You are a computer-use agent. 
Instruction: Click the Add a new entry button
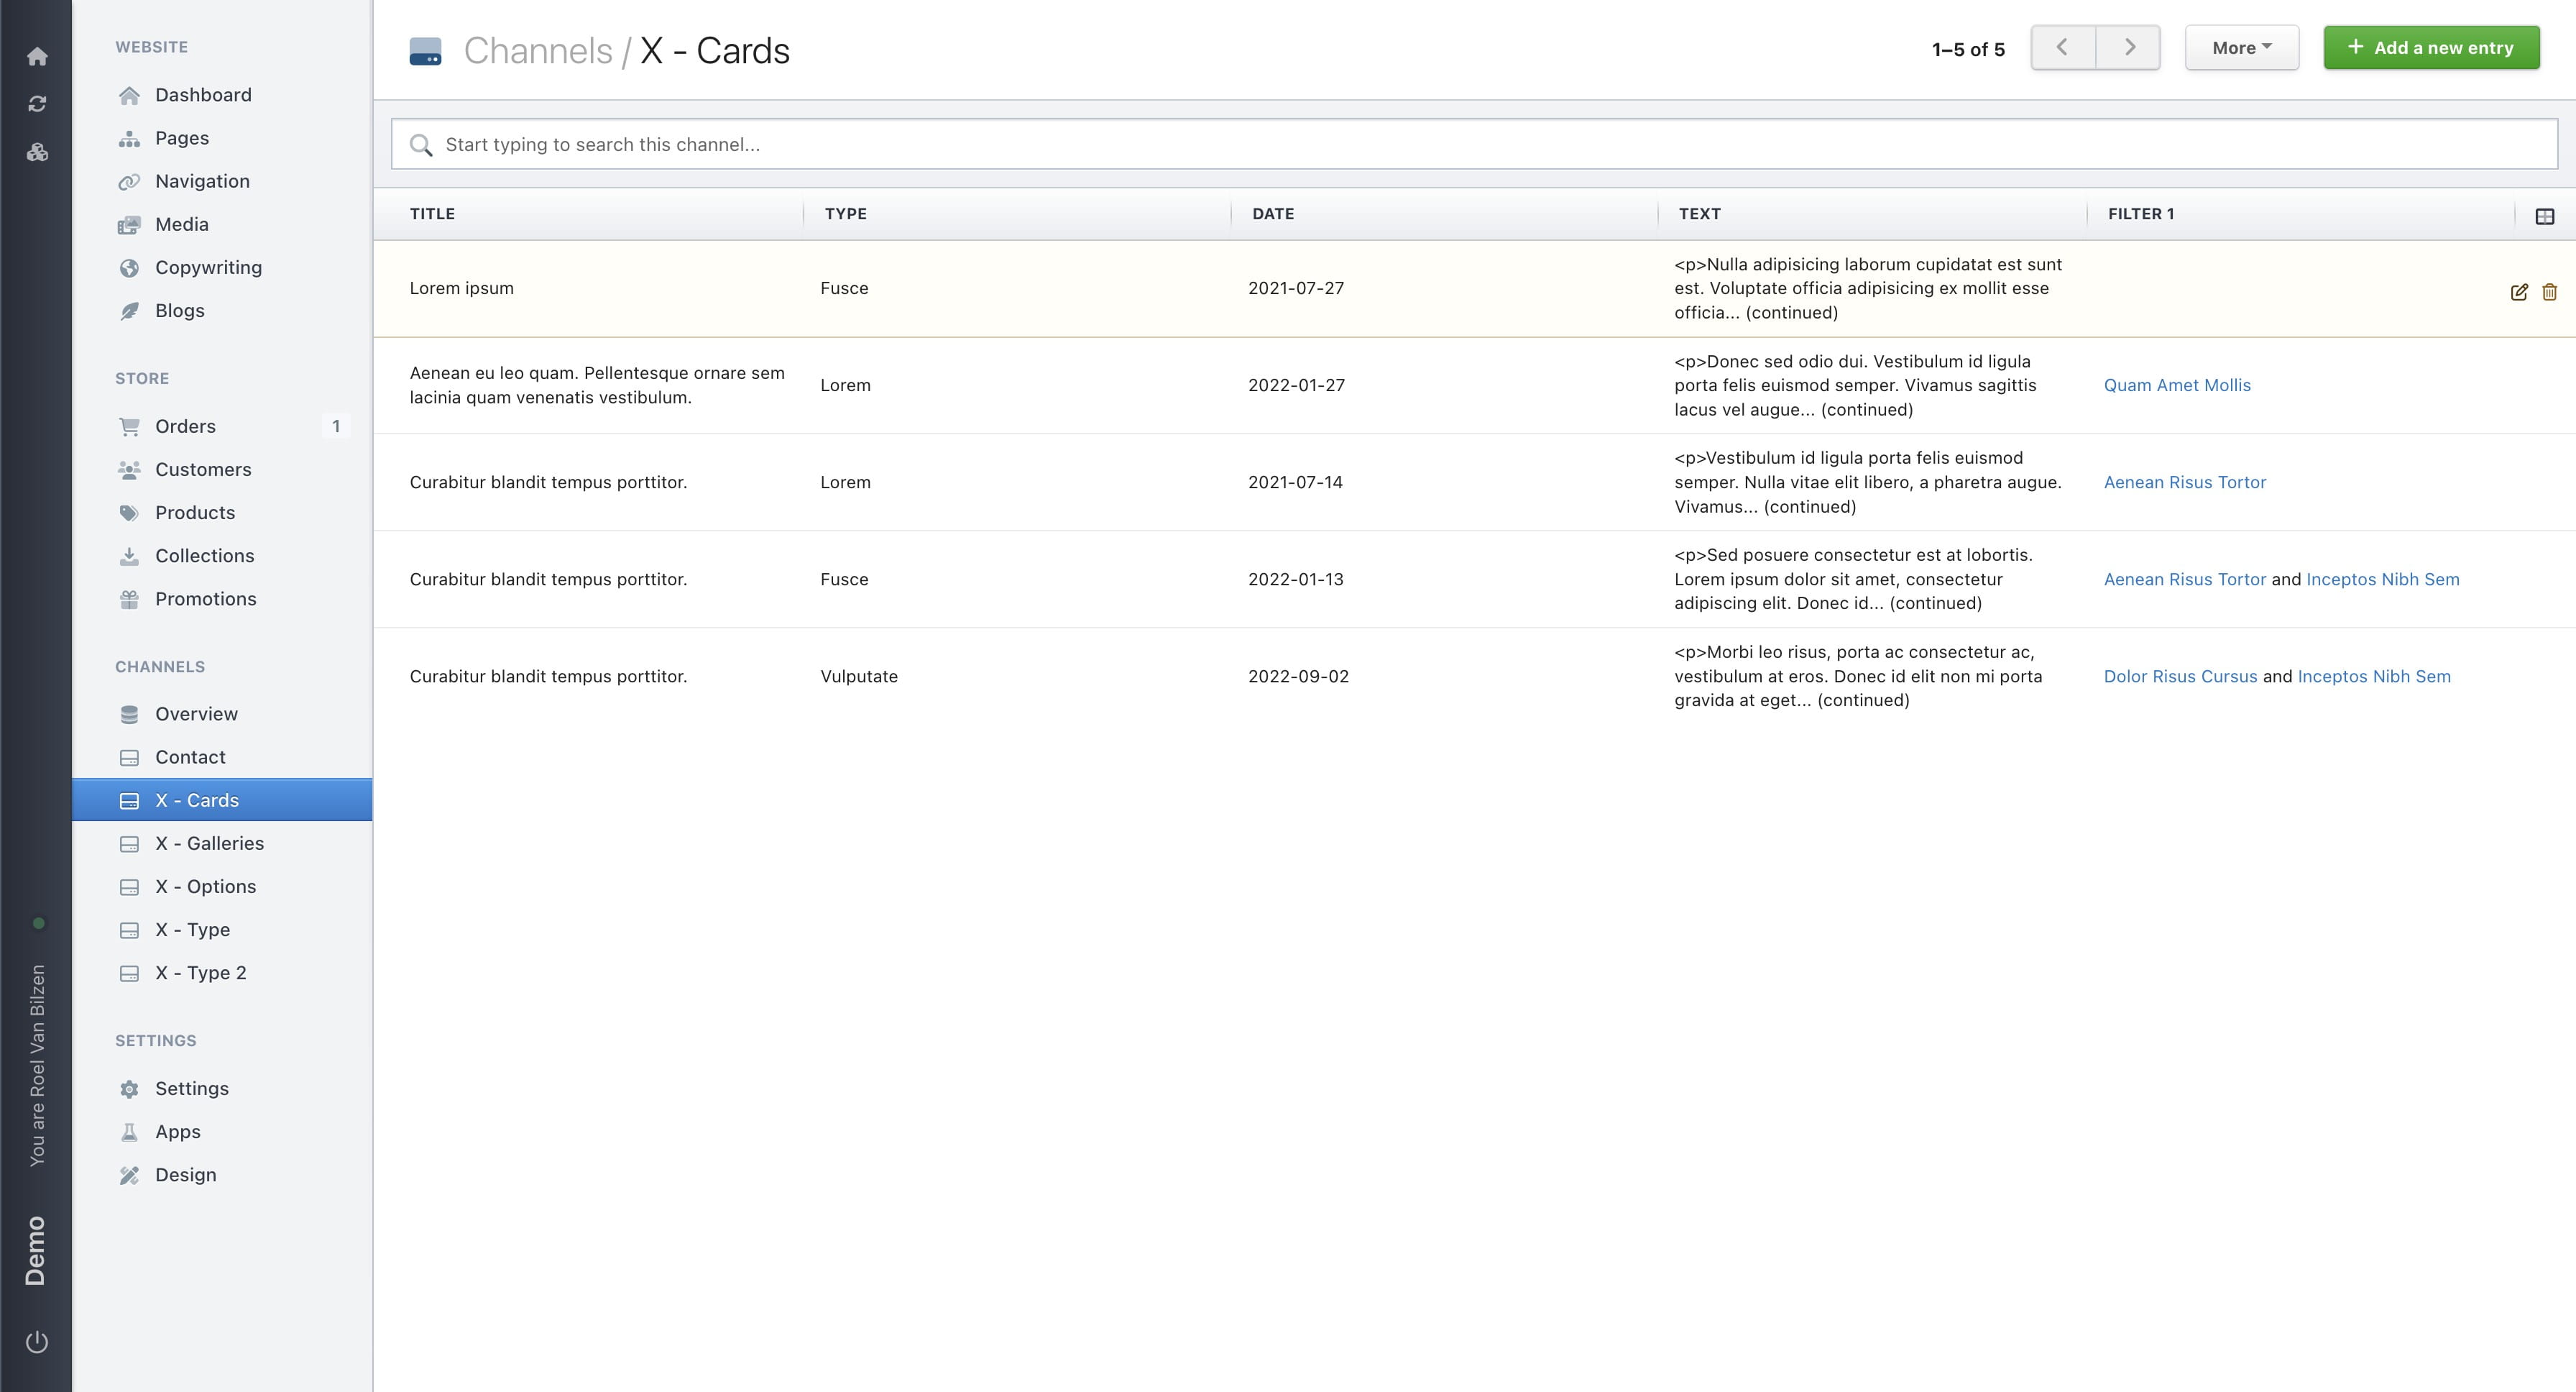click(x=2431, y=47)
